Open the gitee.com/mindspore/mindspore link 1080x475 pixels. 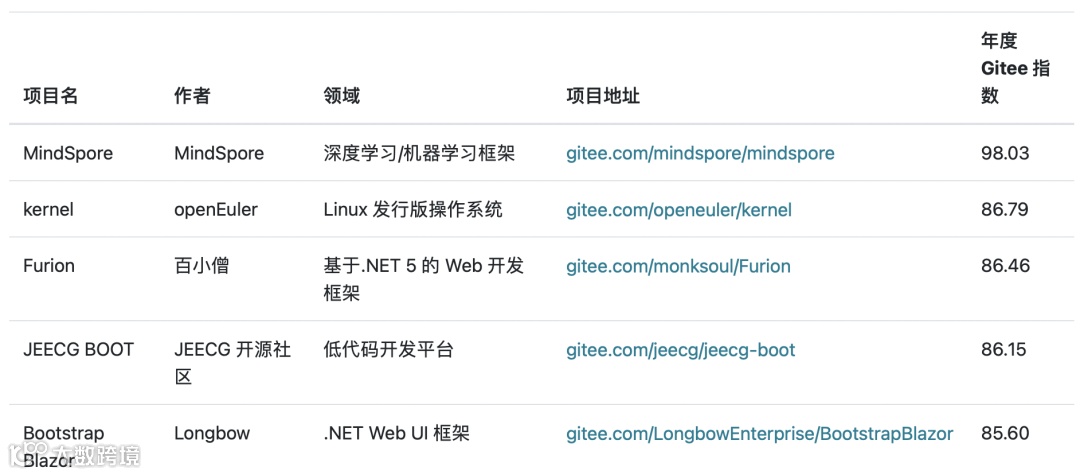click(x=700, y=153)
